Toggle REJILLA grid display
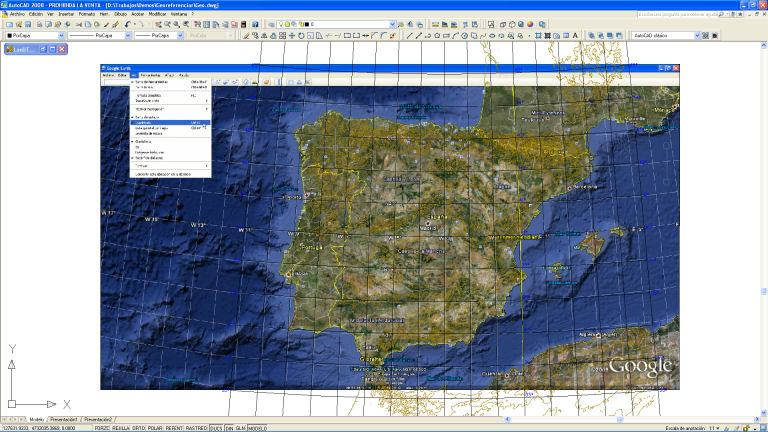Image resolution: width=768 pixels, height=432 pixels. pyautogui.click(x=120, y=428)
